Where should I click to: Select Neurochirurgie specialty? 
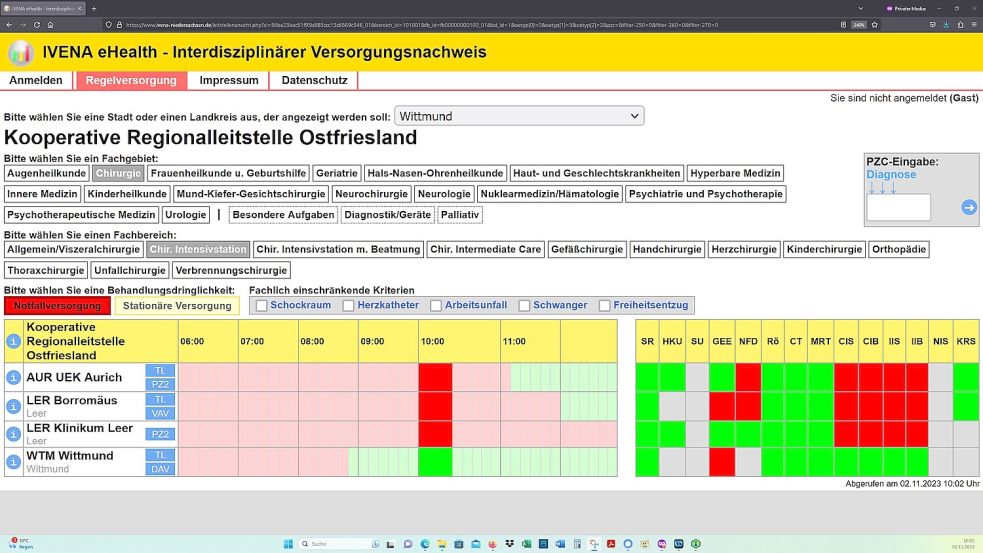point(371,194)
